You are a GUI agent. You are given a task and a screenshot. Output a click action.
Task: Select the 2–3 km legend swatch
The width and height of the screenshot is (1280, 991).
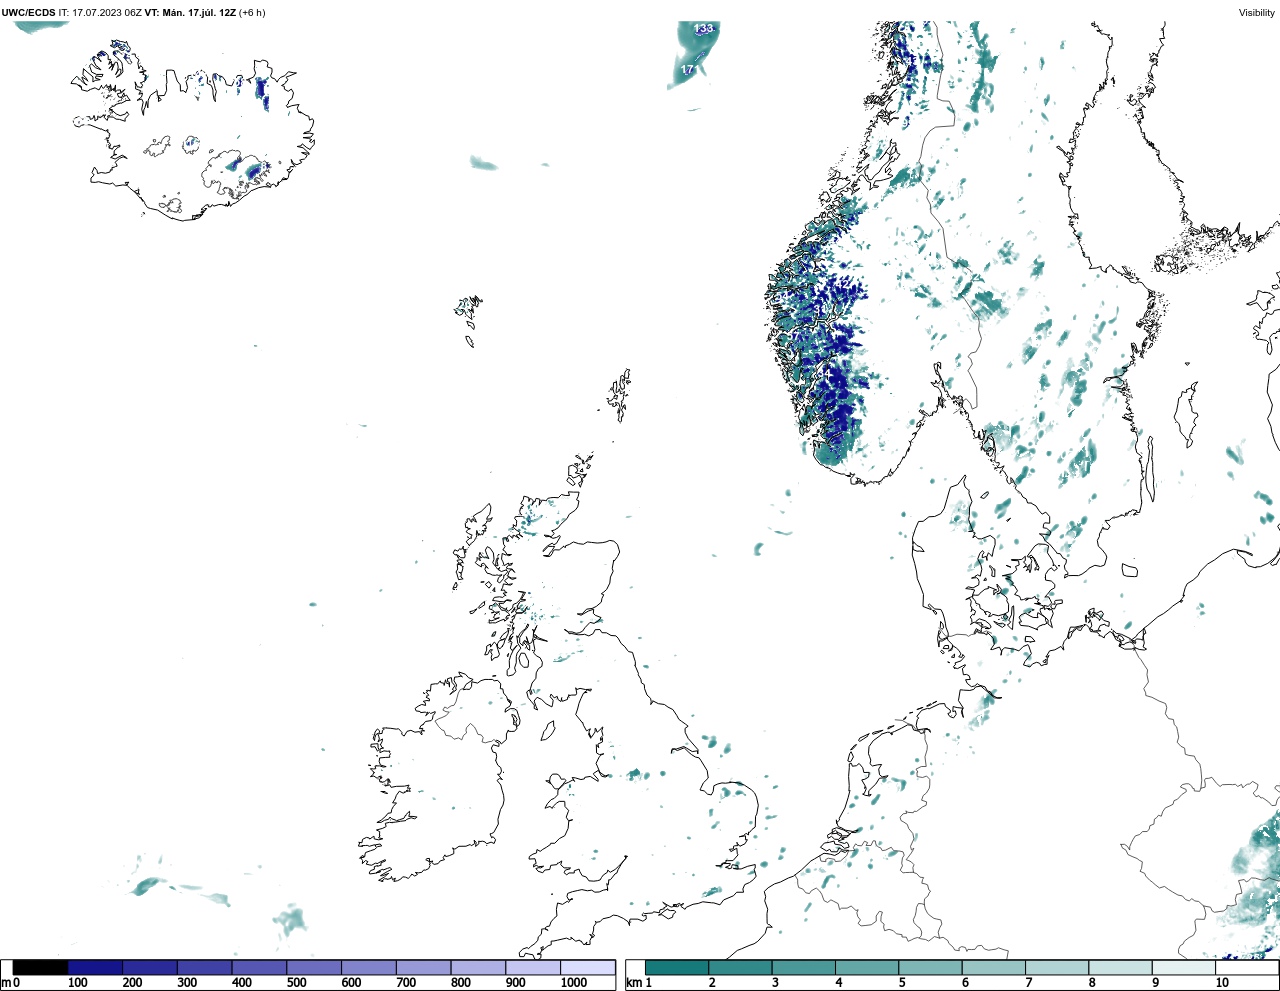(740, 968)
